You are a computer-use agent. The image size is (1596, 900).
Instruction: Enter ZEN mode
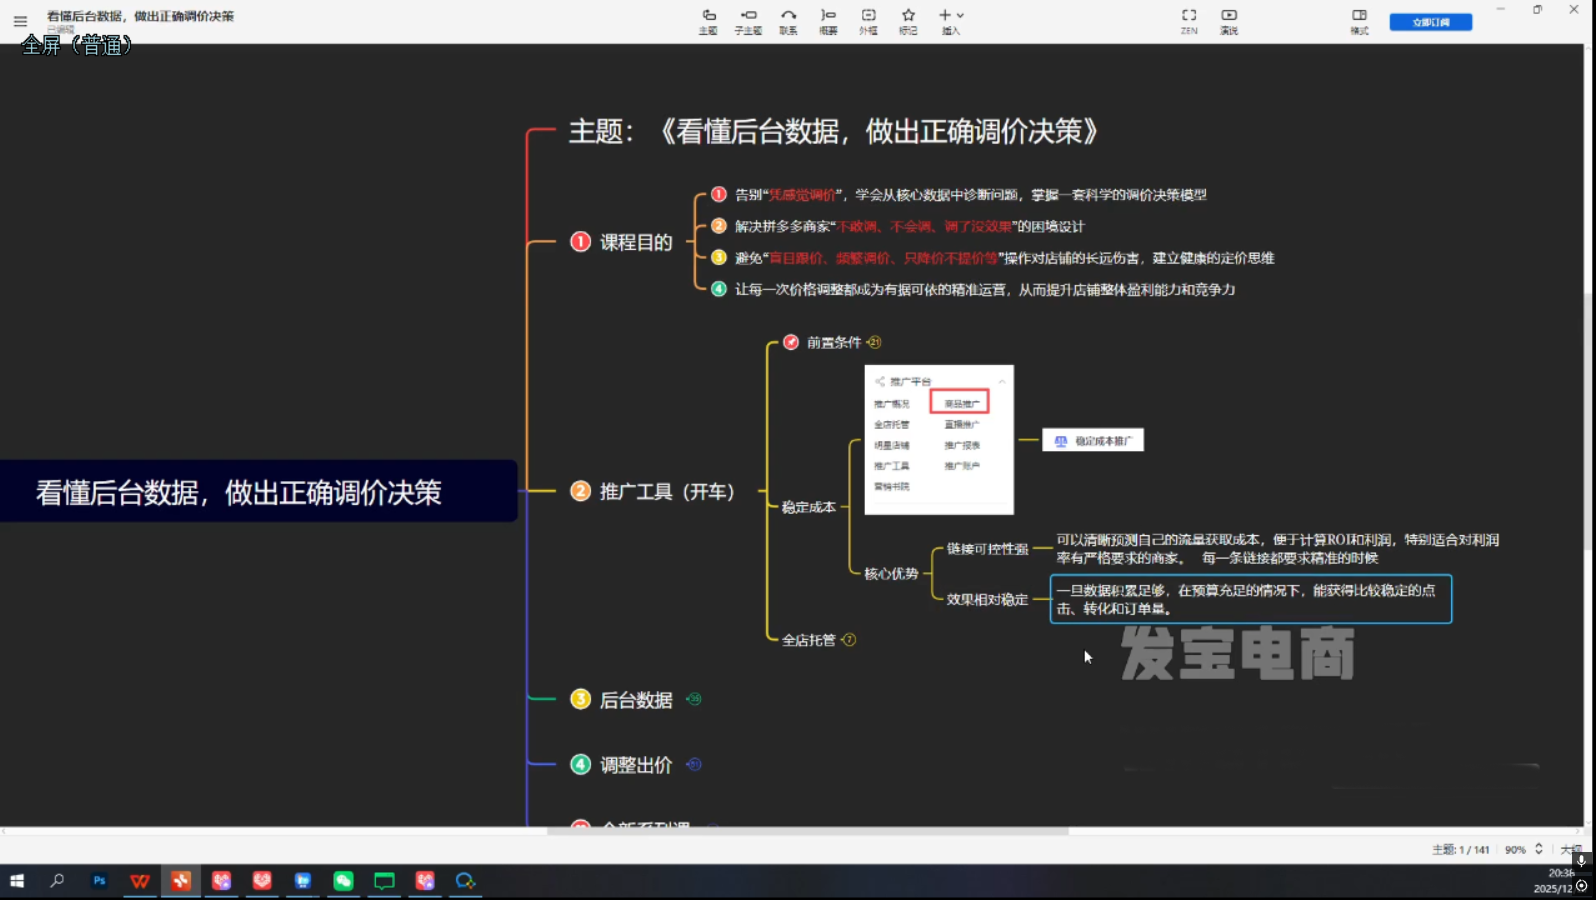[1189, 21]
